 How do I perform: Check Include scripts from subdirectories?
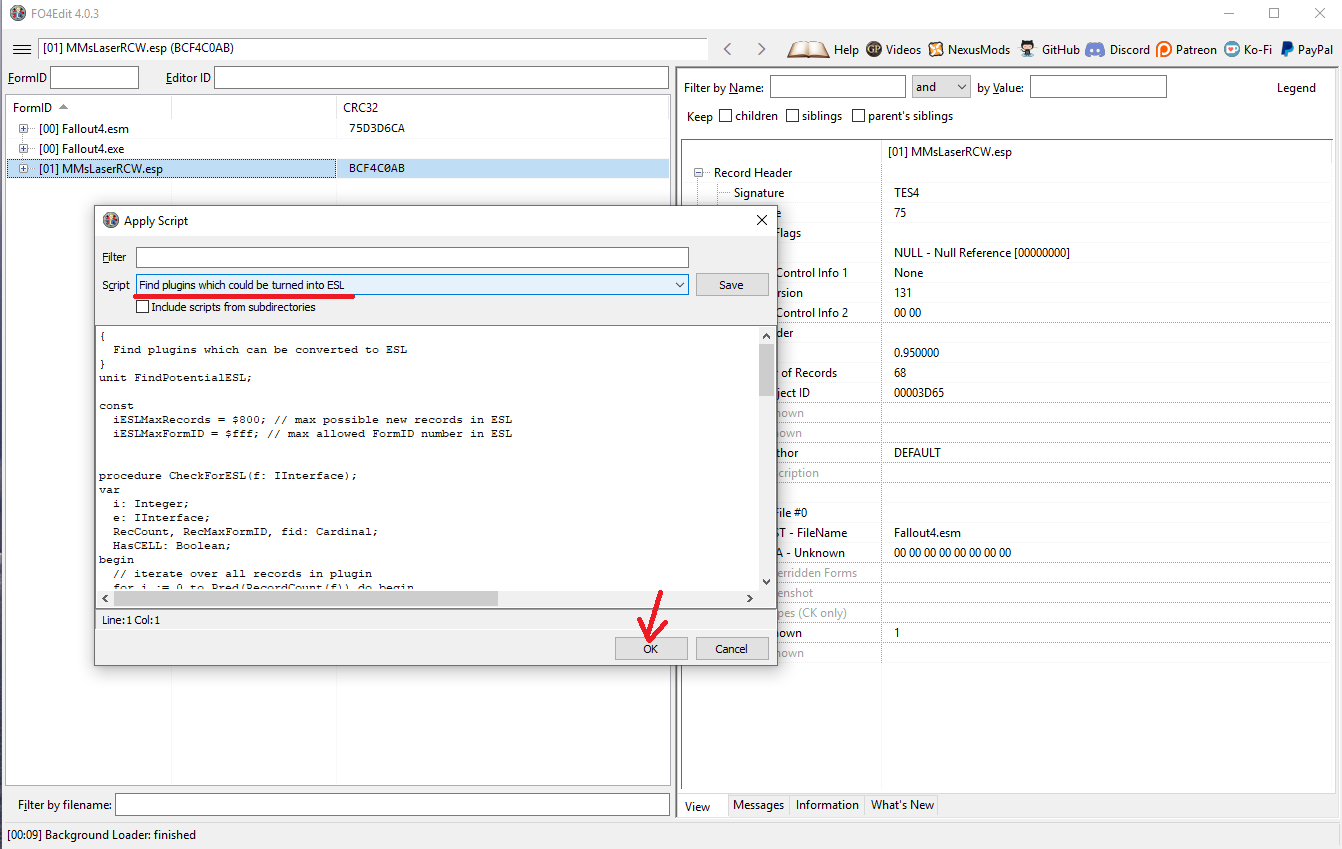[142, 307]
